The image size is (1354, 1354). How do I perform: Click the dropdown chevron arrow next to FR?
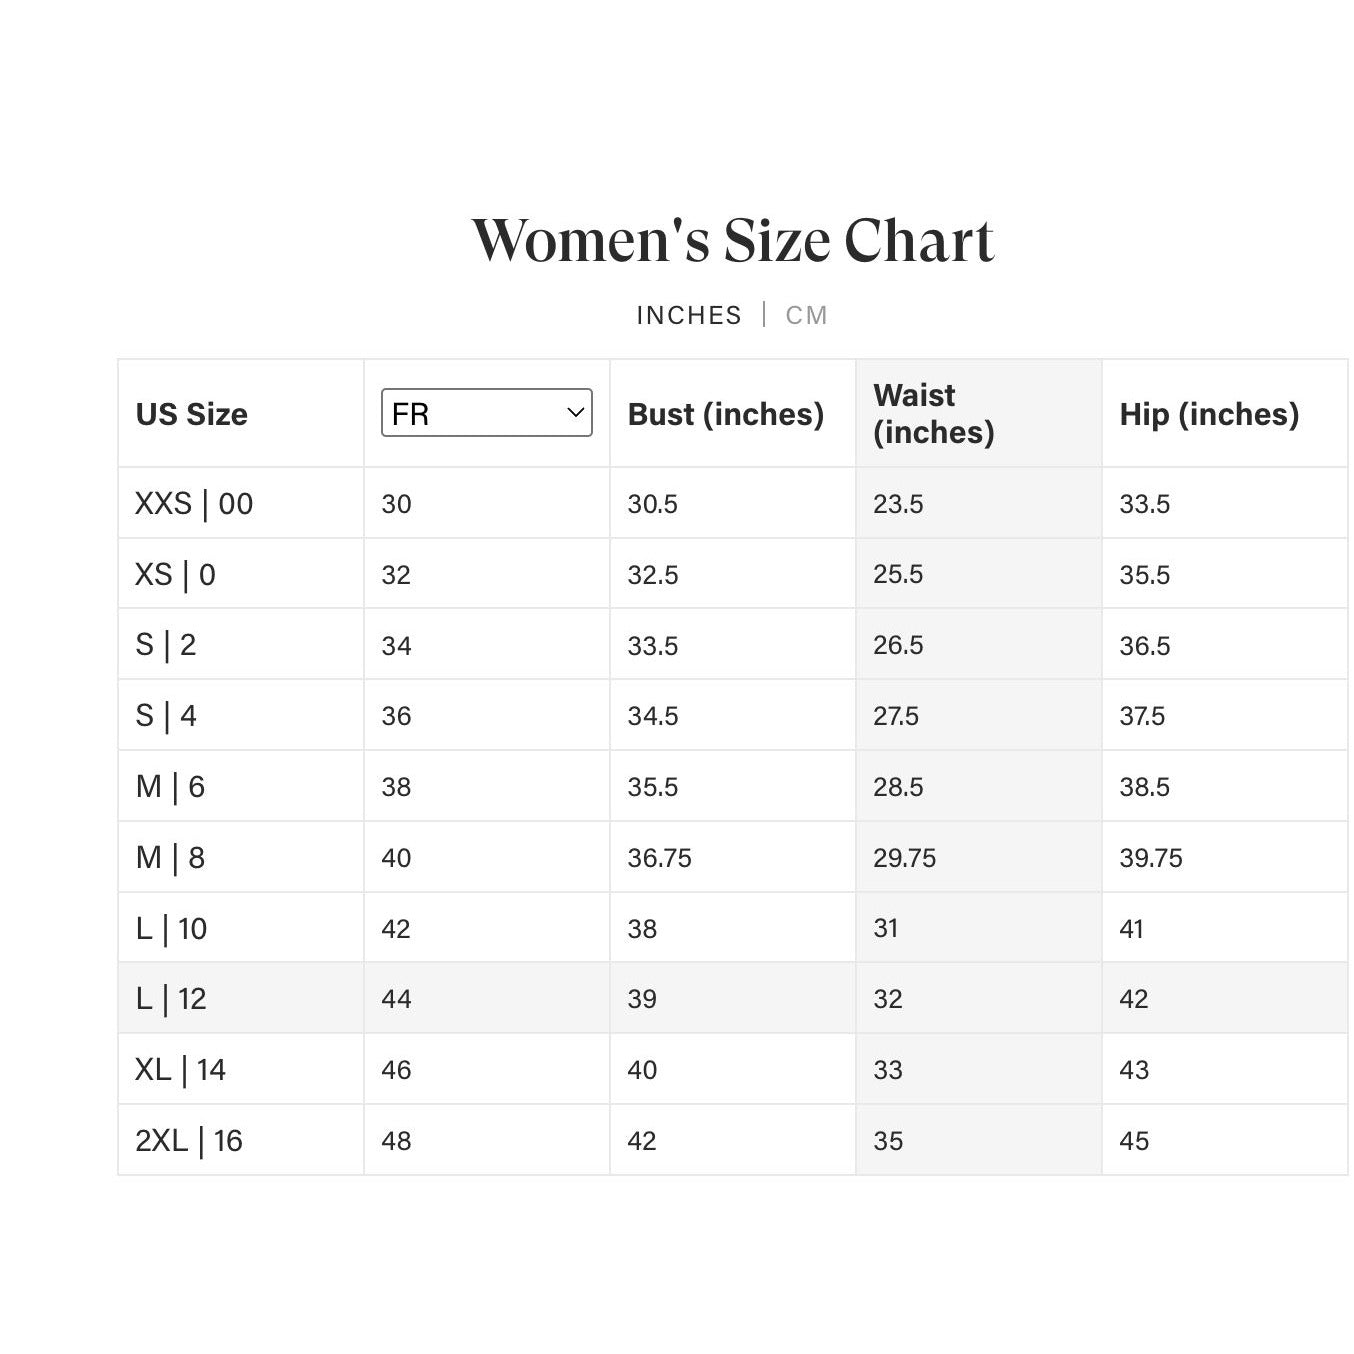tap(575, 413)
